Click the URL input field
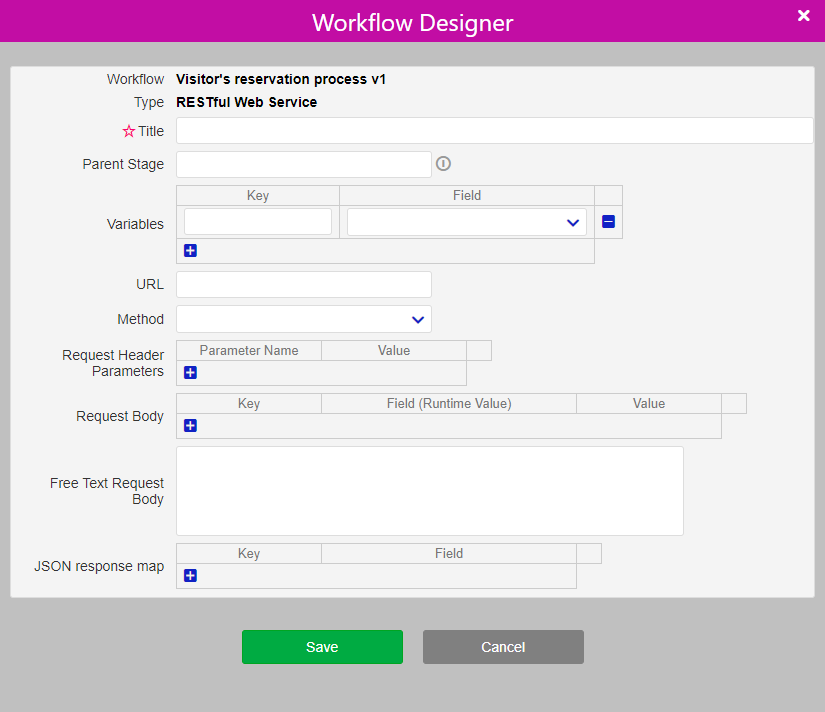Screen dimensions: 825x712 303,284
